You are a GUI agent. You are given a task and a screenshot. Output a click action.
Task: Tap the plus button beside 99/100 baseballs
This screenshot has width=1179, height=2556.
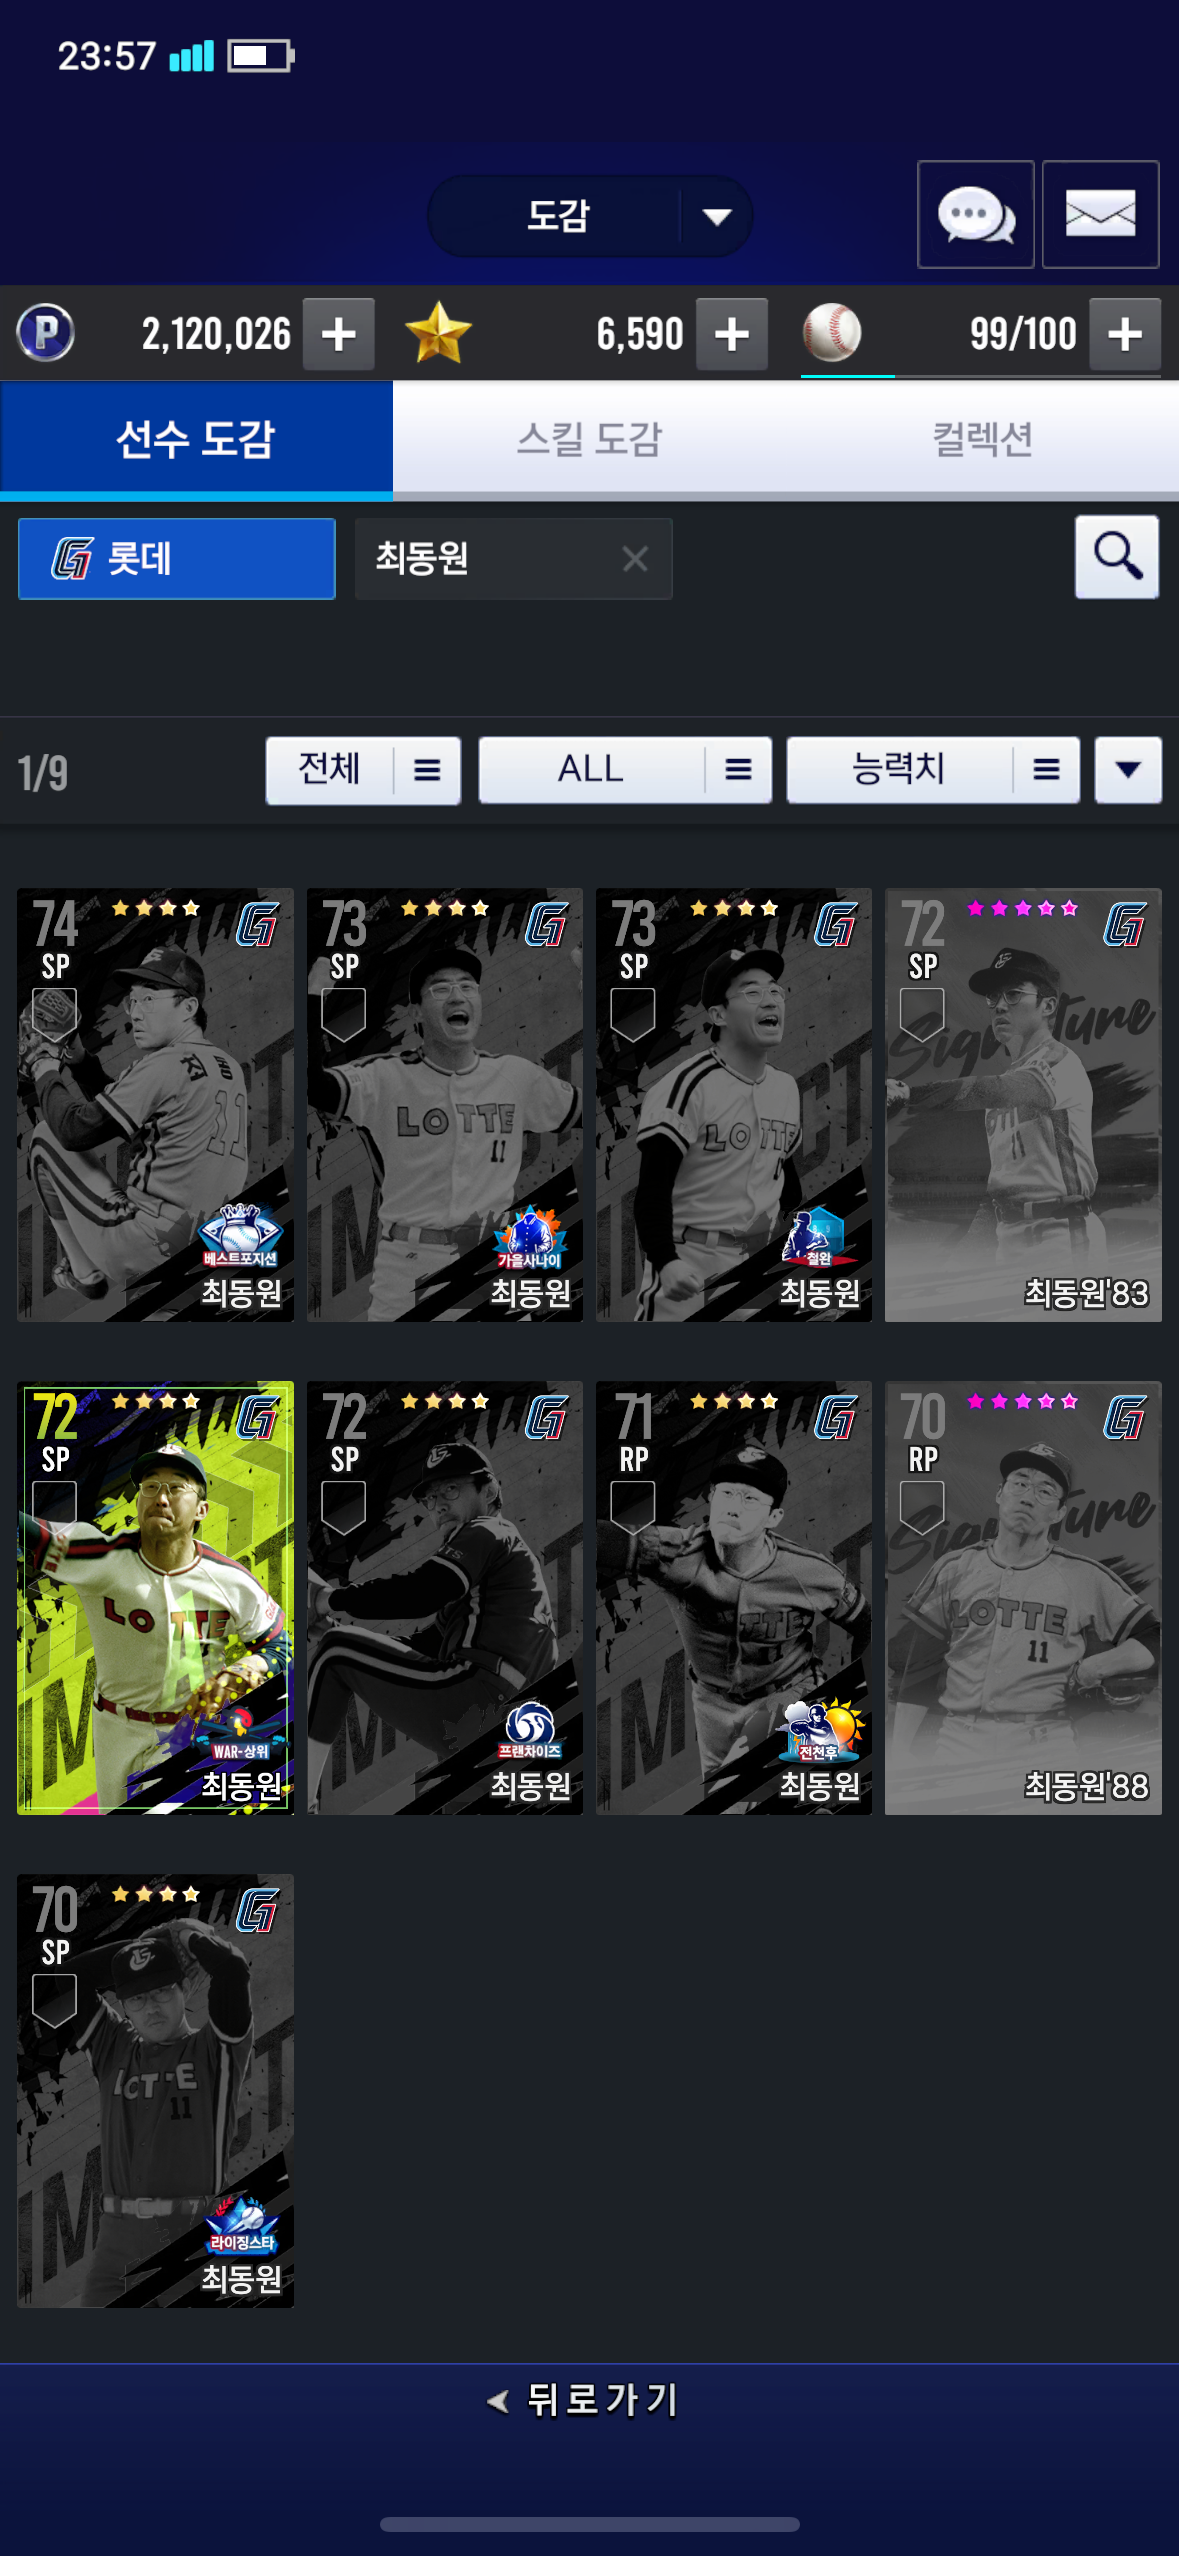(x=1125, y=334)
